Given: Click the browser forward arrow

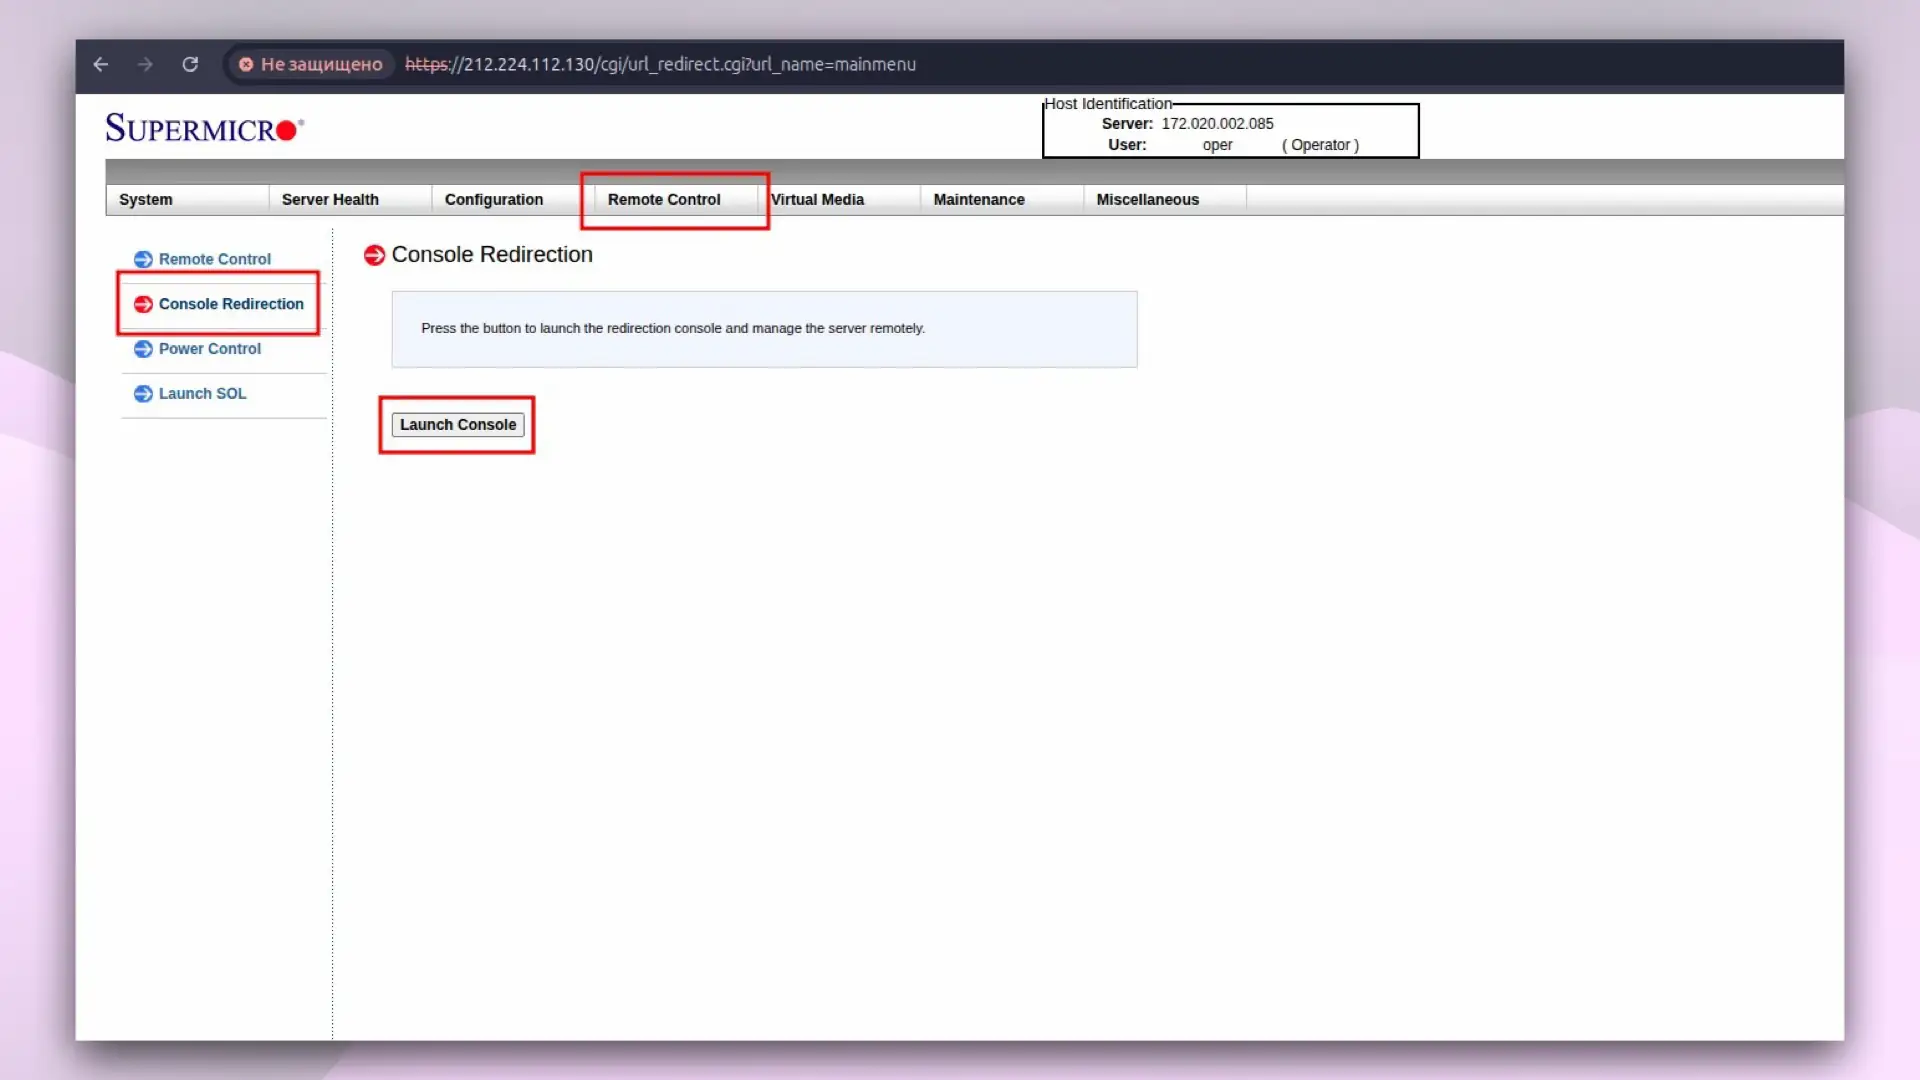Looking at the screenshot, I should coord(146,64).
